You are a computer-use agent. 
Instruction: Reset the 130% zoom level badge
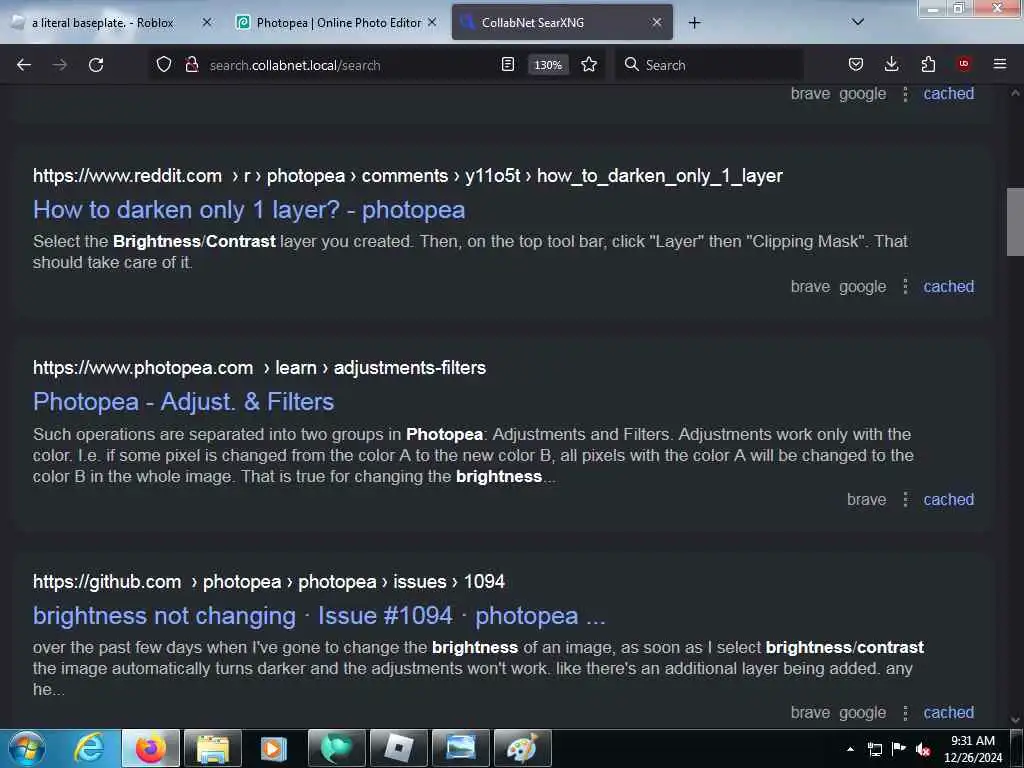coord(548,65)
